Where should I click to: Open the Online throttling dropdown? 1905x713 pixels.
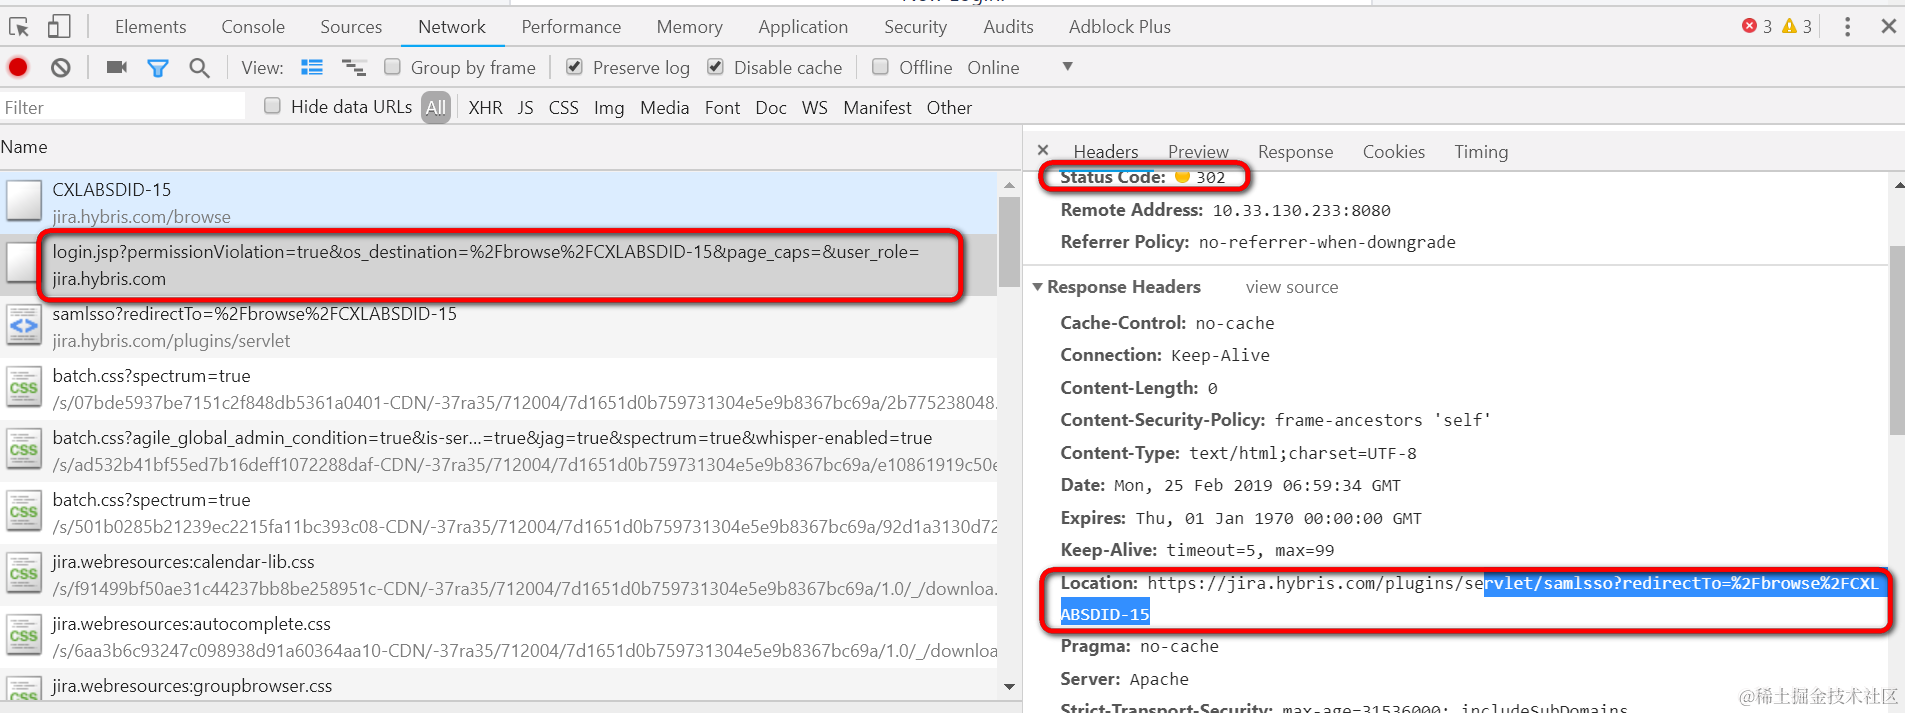tap(1020, 67)
